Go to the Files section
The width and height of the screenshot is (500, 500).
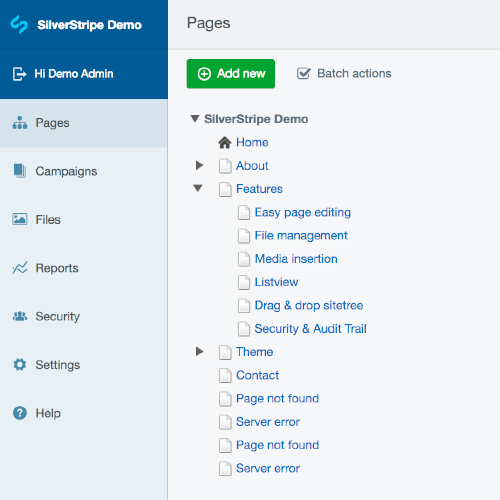(x=84, y=220)
